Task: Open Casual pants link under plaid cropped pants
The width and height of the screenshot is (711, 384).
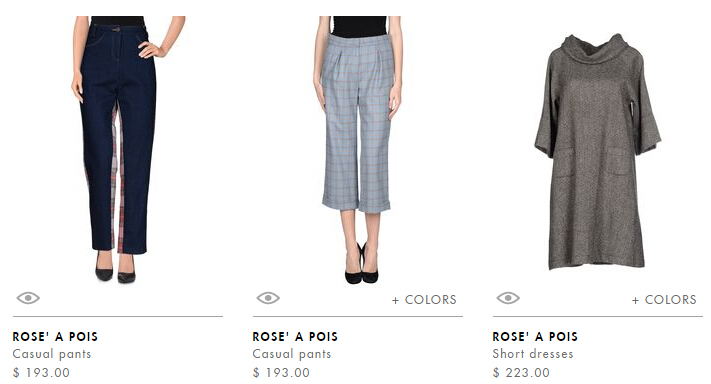Action: tap(292, 354)
